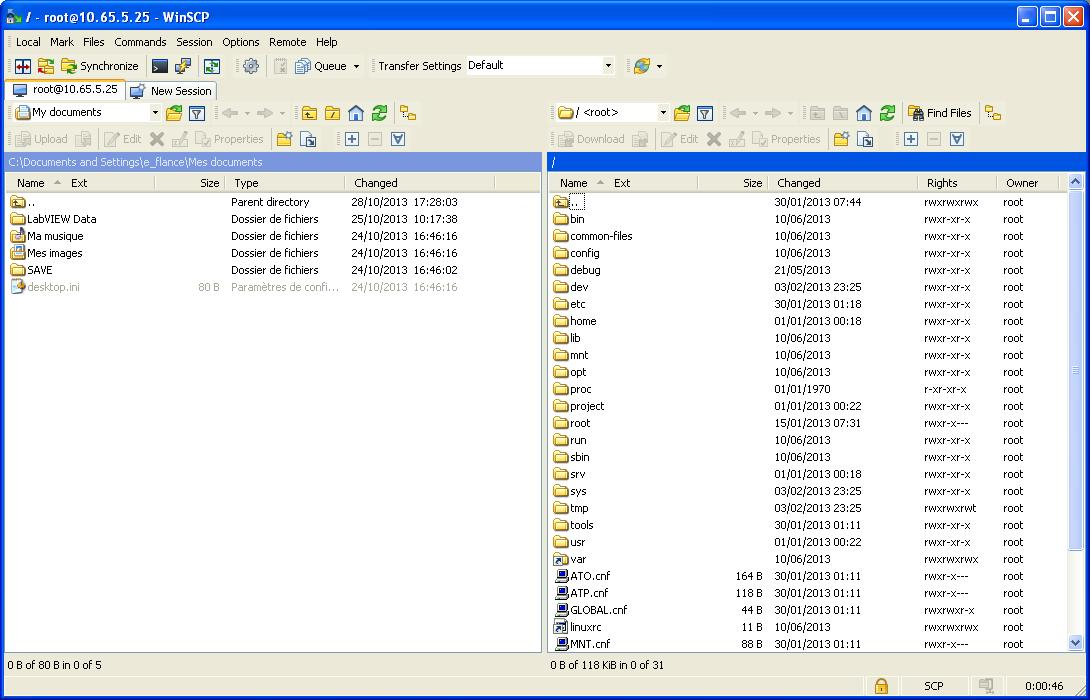Go to local parent directory icon

309,113
